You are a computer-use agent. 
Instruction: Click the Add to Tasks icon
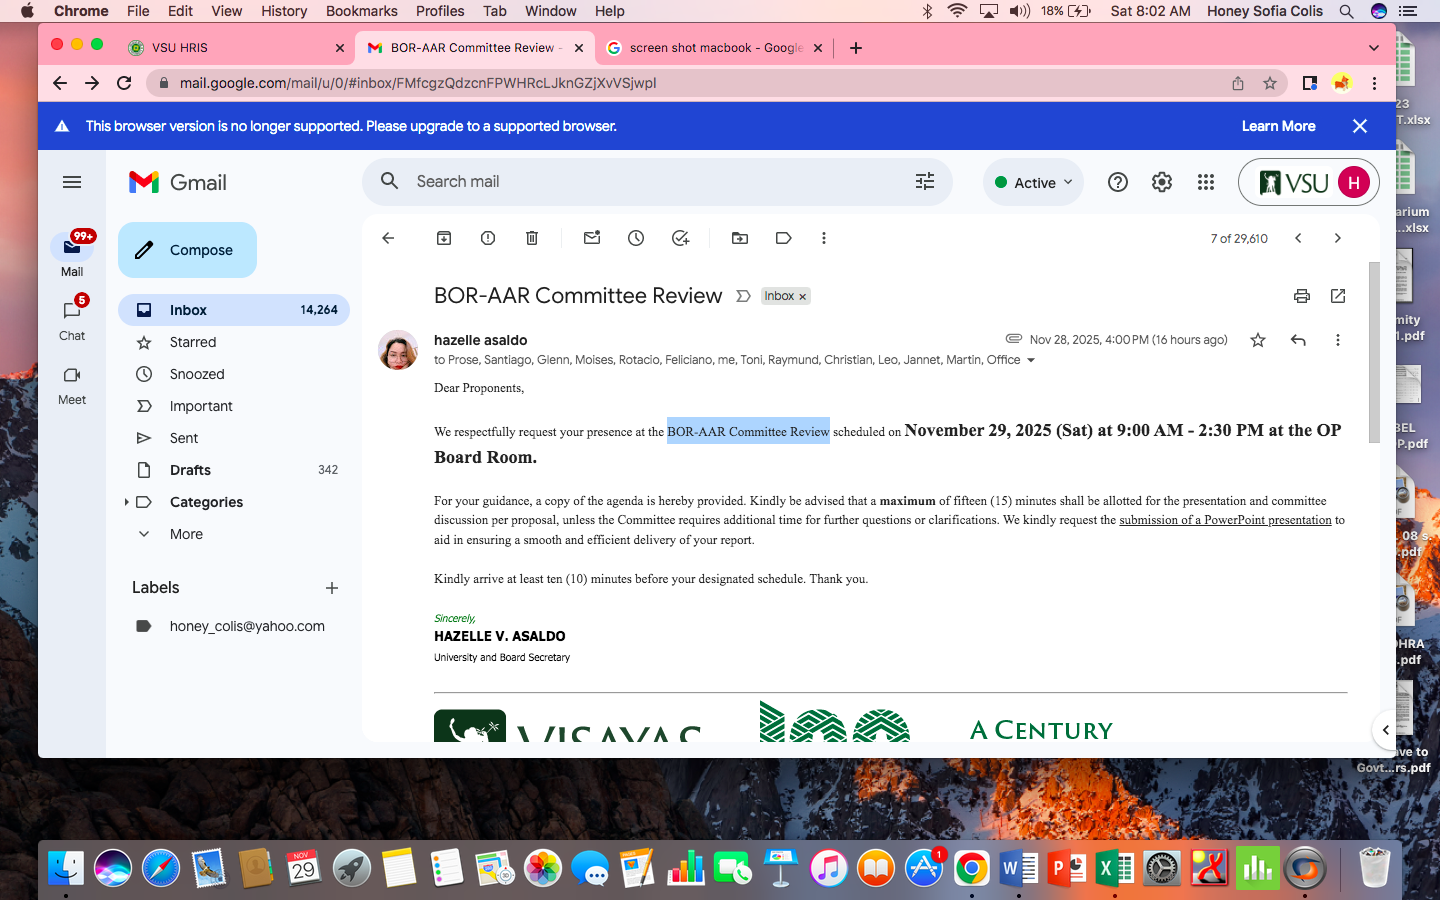click(x=680, y=238)
